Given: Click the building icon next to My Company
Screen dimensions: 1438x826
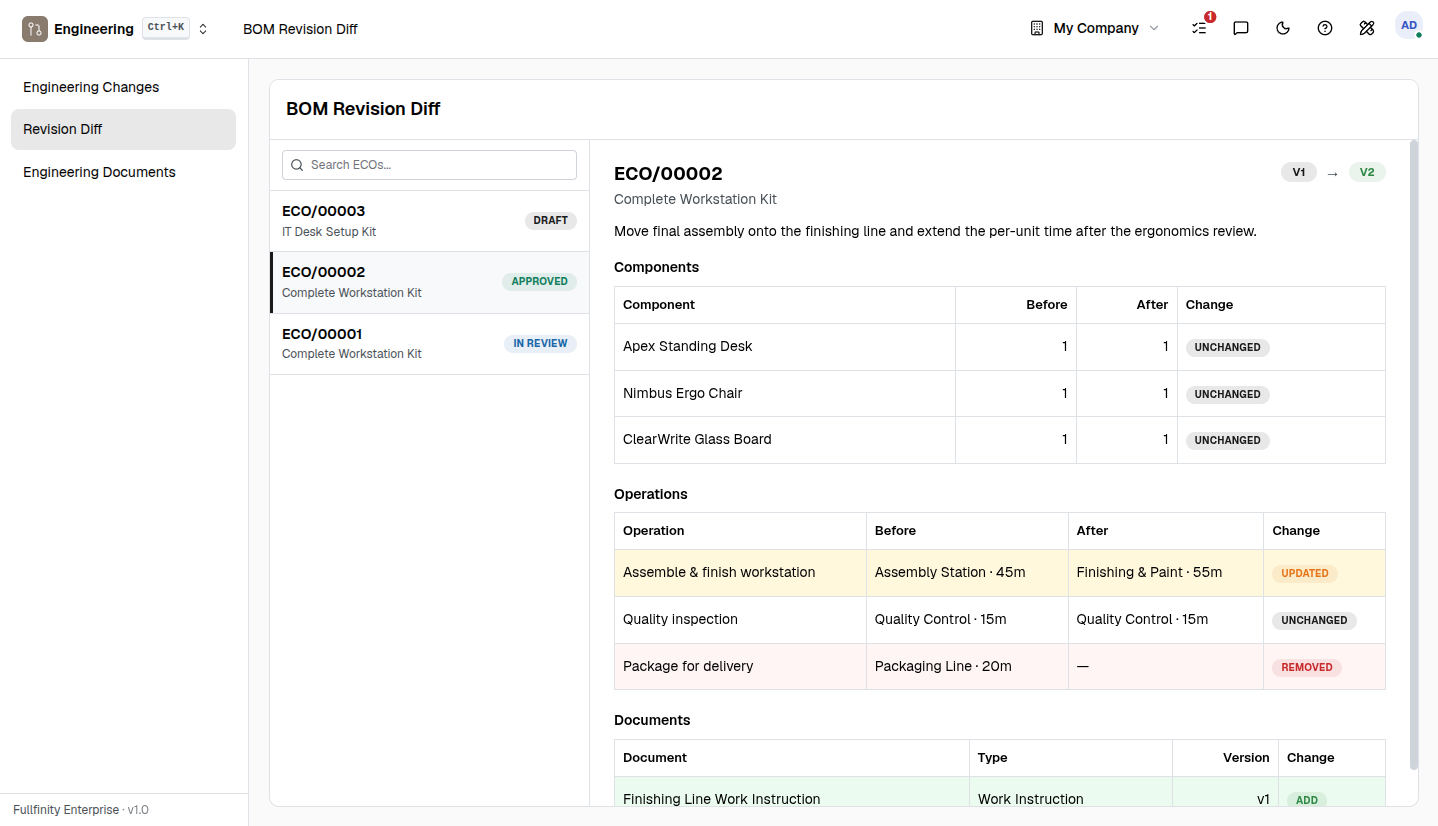Looking at the screenshot, I should (1037, 28).
